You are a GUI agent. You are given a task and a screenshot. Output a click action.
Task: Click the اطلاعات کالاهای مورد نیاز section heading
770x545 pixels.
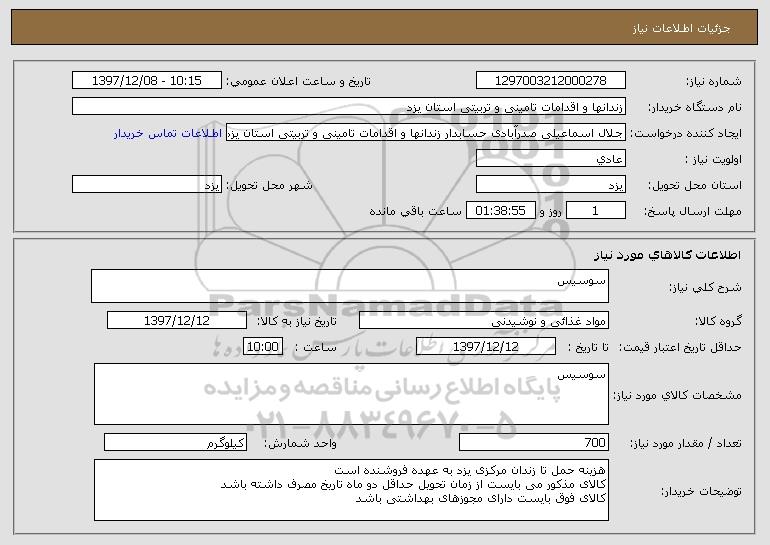667,255
